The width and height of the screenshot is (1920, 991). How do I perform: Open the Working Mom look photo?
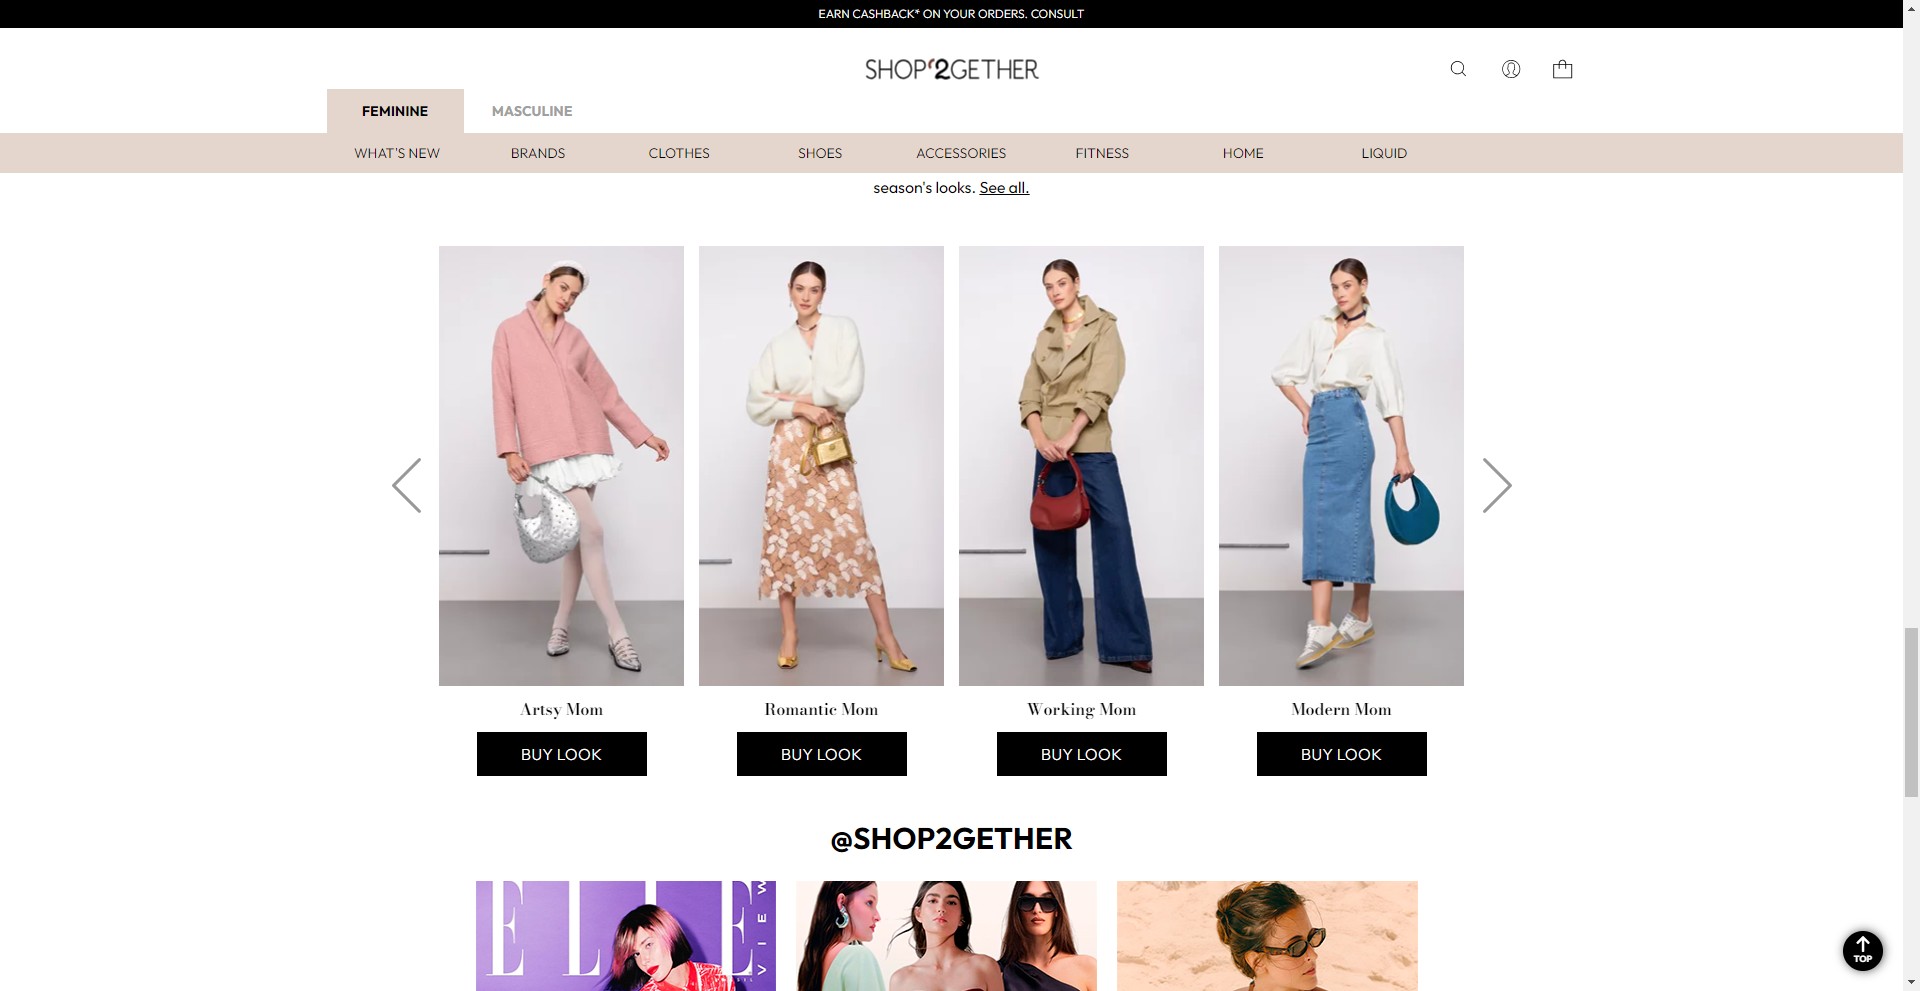1081,466
